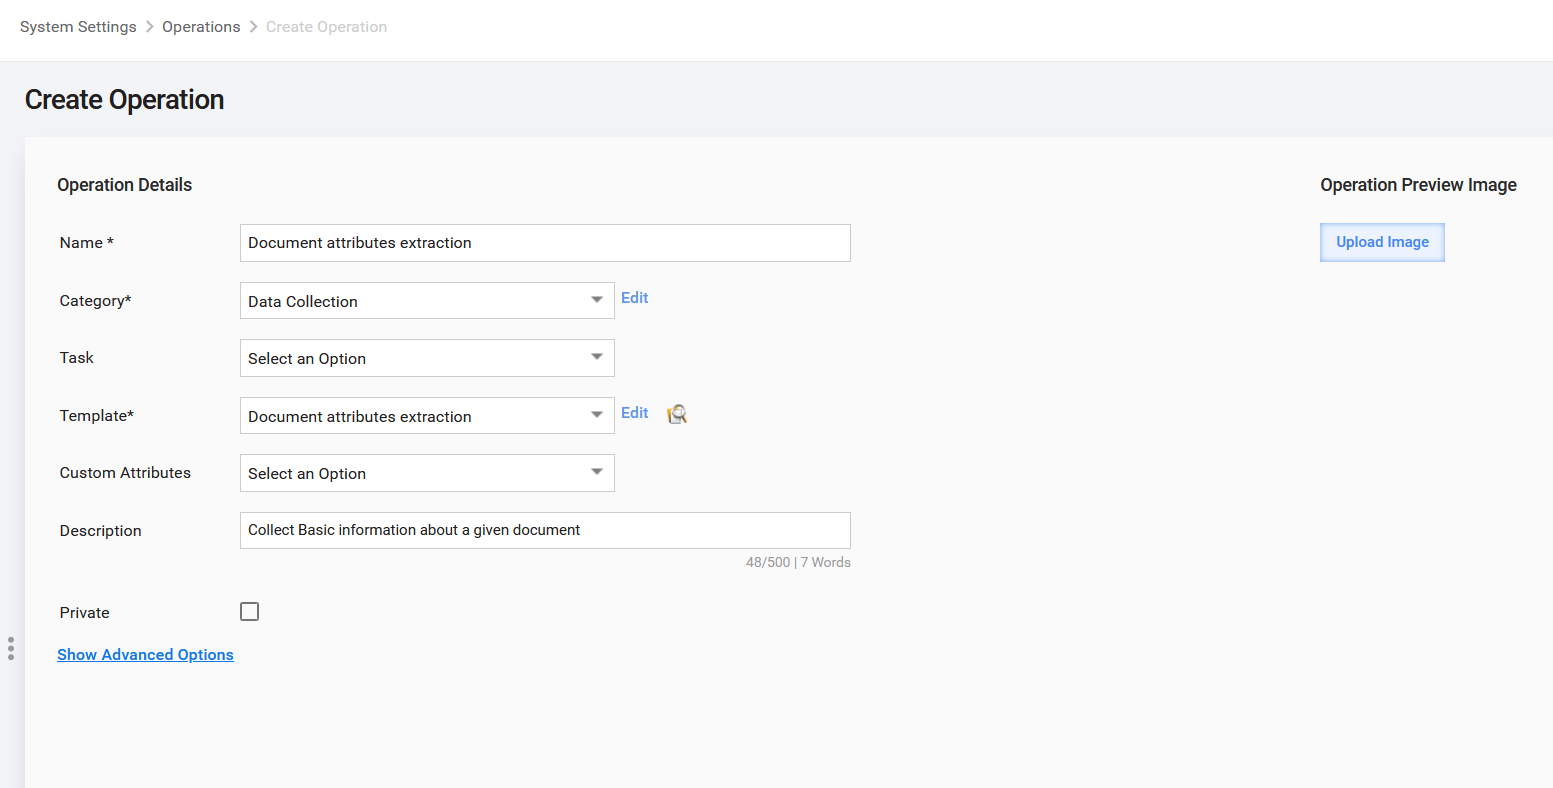Enable the Private checkbox
The height and width of the screenshot is (788, 1553).
point(250,612)
